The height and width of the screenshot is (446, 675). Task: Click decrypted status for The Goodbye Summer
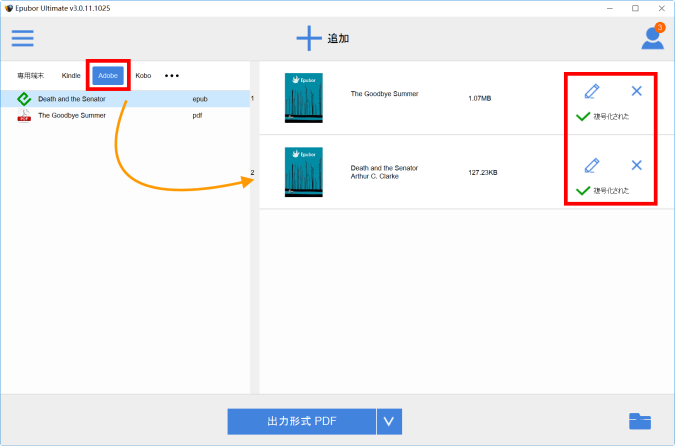pyautogui.click(x=602, y=117)
